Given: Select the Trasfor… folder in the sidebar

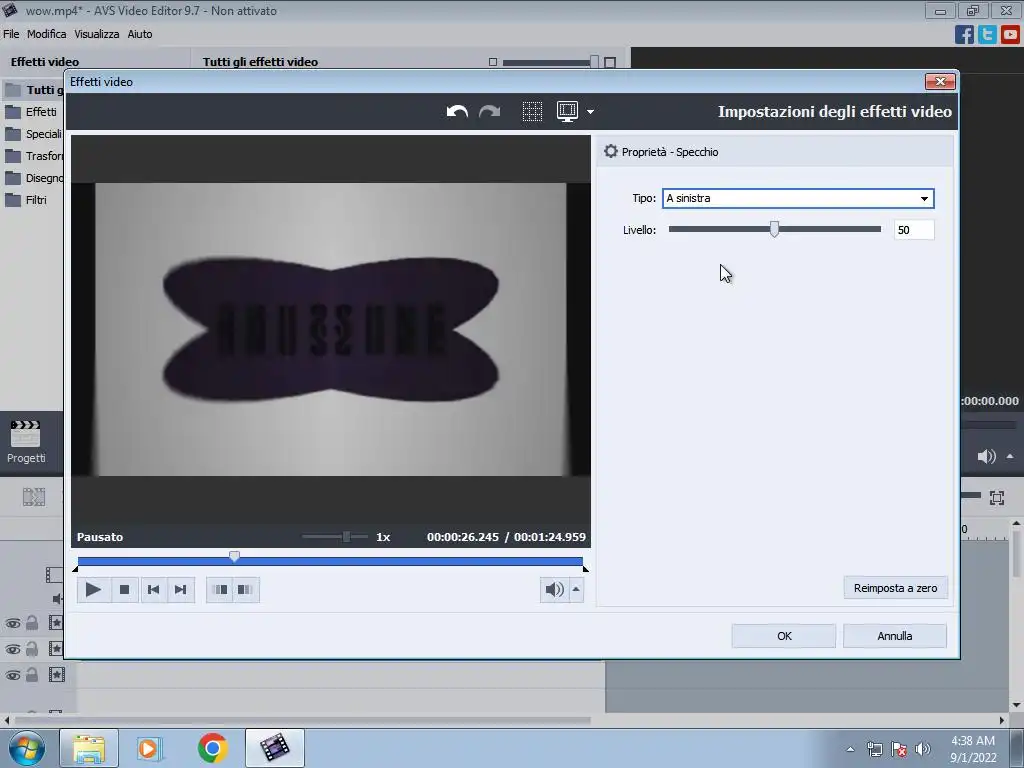Looking at the screenshot, I should (x=34, y=156).
